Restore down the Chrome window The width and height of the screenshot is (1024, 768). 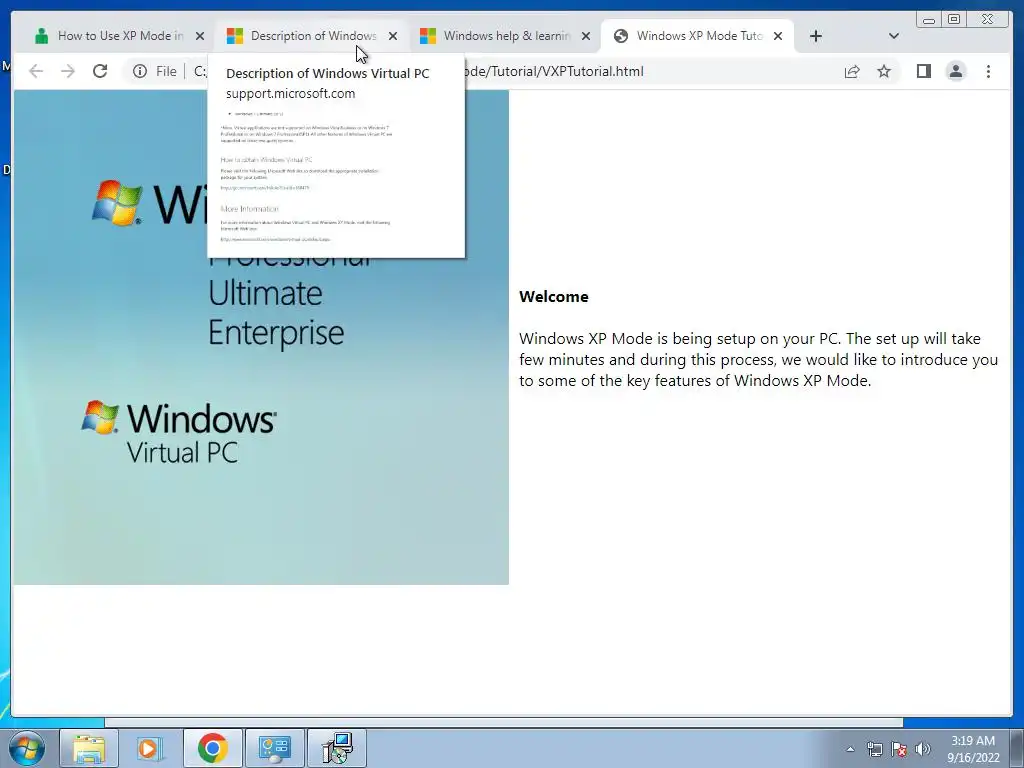pos(954,20)
